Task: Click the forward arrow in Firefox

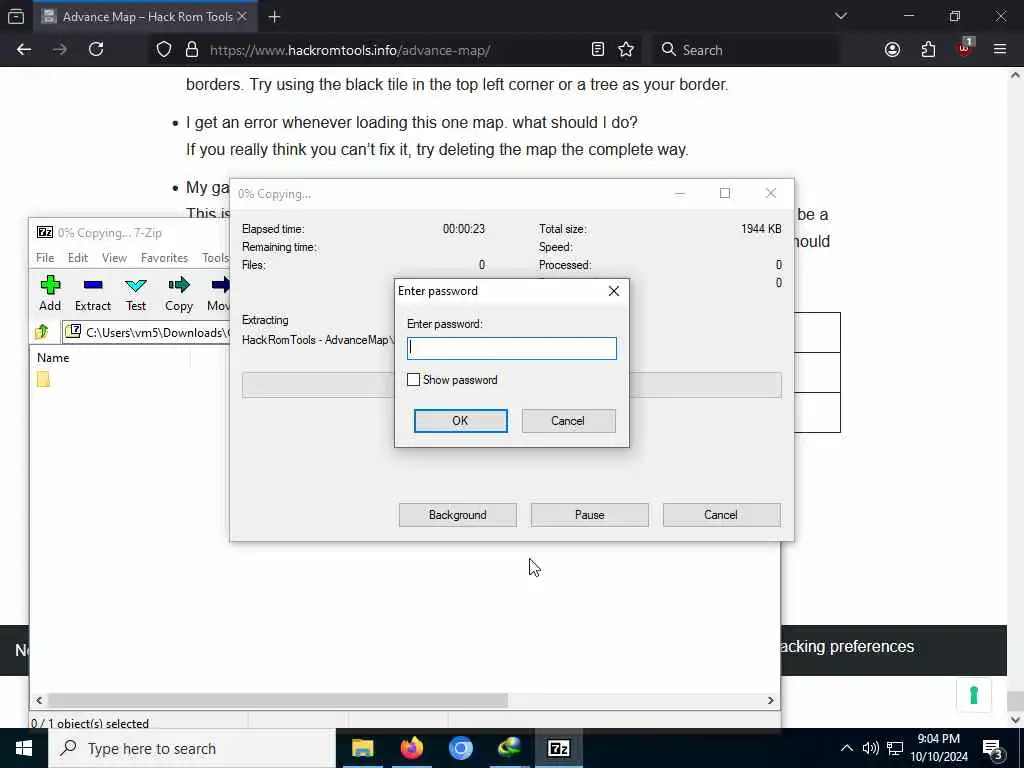Action: pyautogui.click(x=59, y=50)
